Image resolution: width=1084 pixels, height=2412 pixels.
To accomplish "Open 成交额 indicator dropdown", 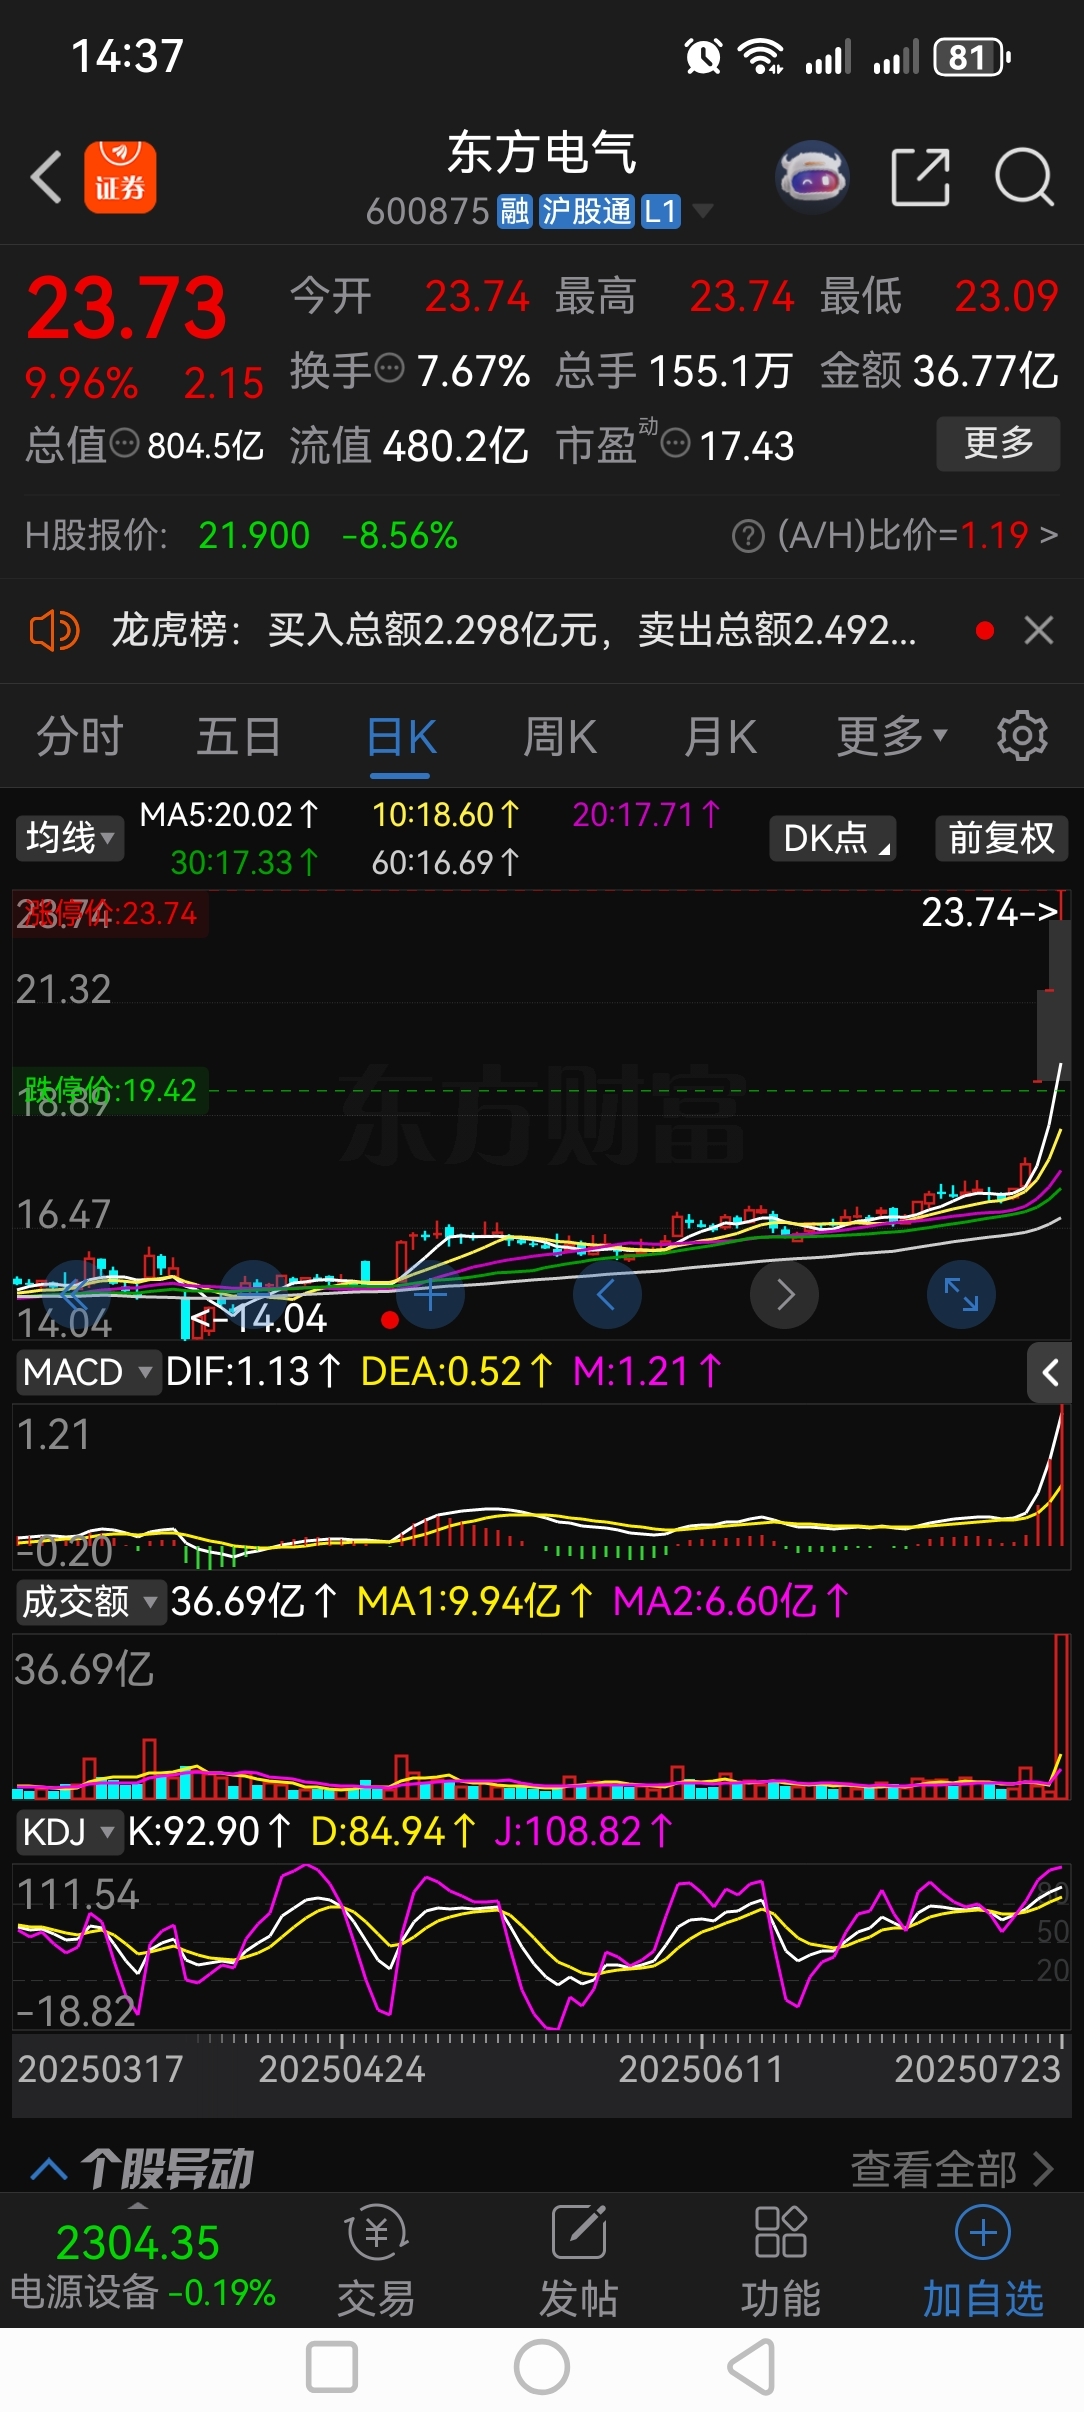I will 90,1602.
